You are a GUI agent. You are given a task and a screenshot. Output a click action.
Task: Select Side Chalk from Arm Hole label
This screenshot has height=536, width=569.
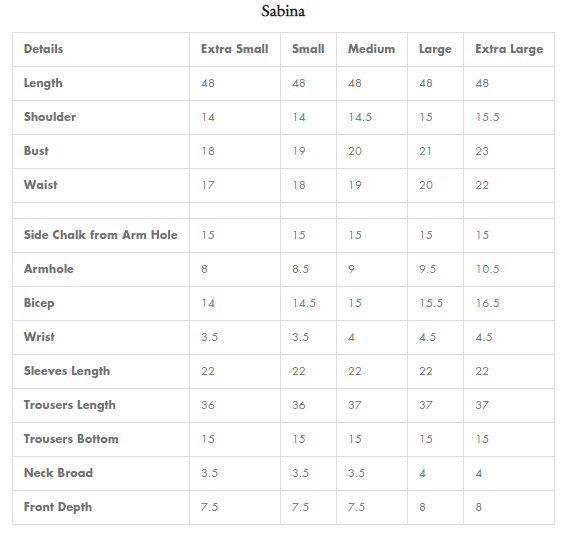pos(101,235)
